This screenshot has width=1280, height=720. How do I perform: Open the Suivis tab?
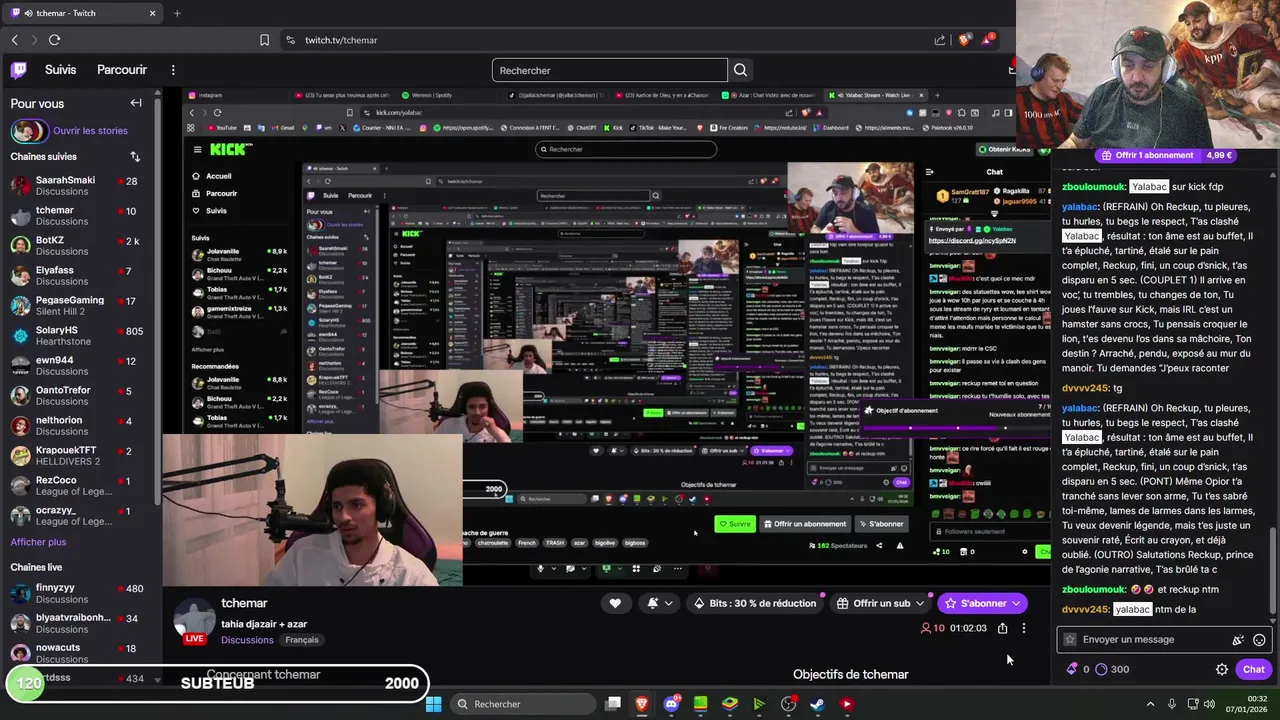[60, 70]
